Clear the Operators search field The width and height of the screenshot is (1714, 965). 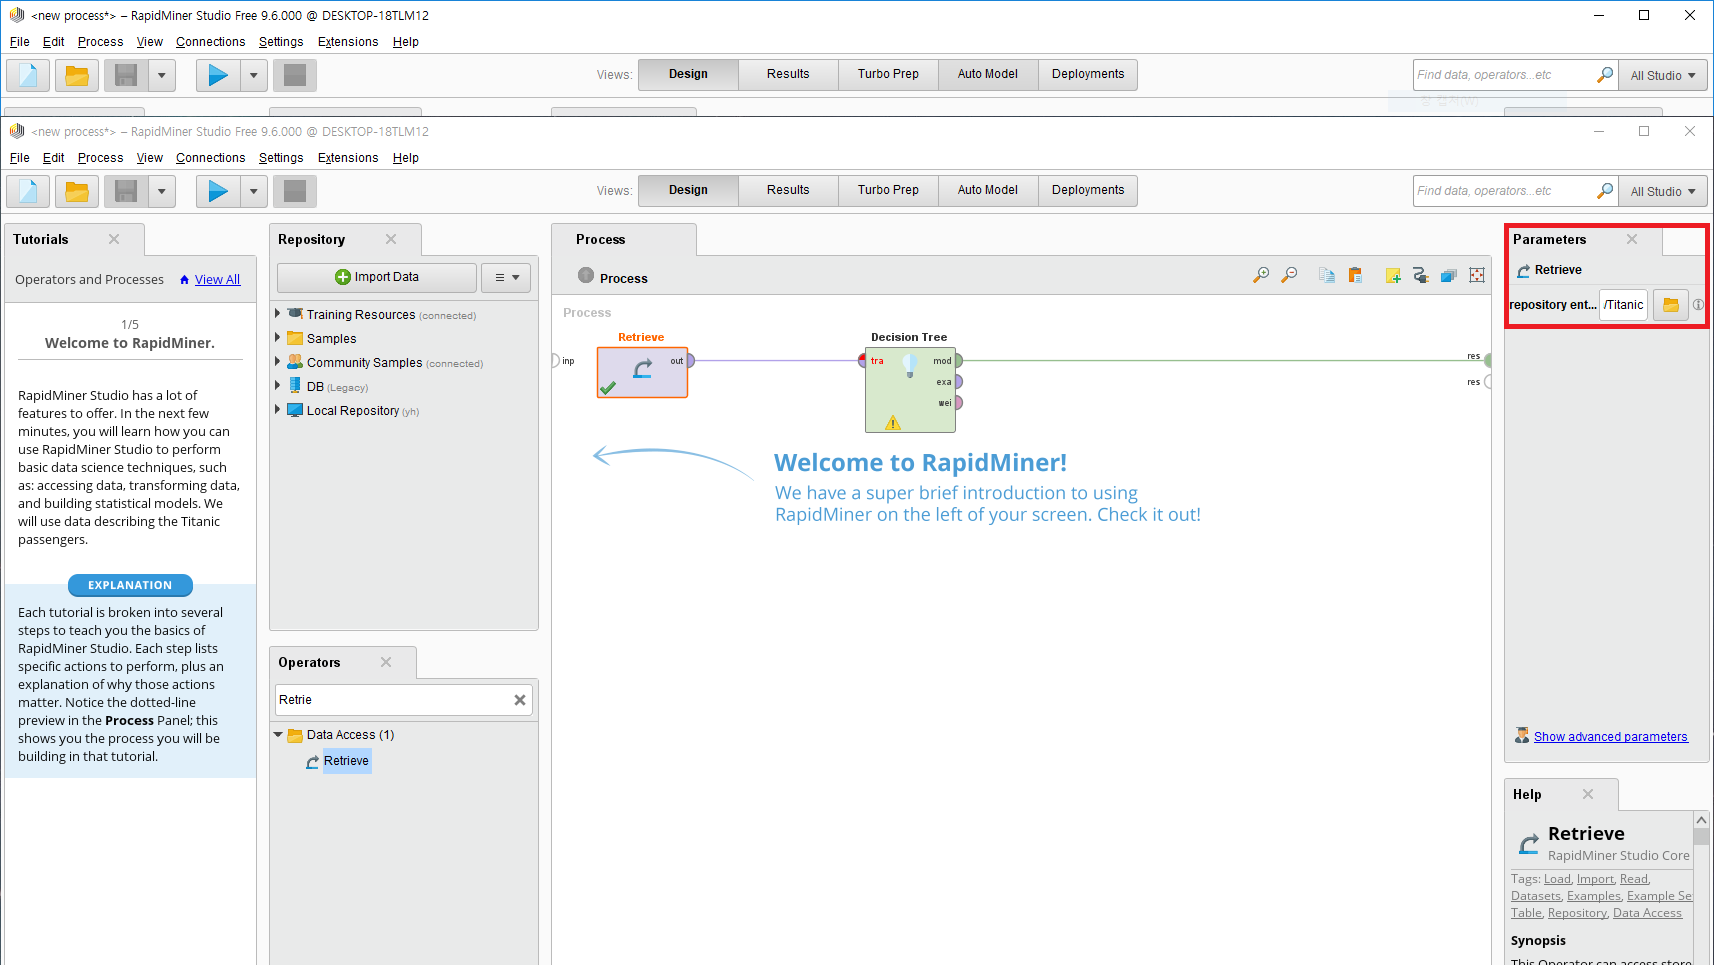pyautogui.click(x=520, y=700)
